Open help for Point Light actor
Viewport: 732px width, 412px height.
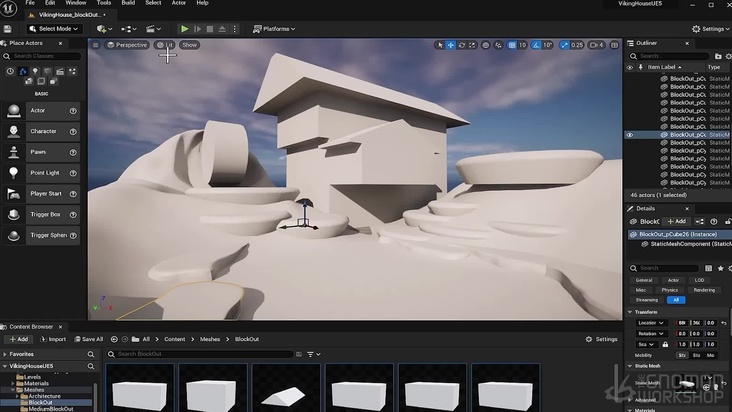73,173
